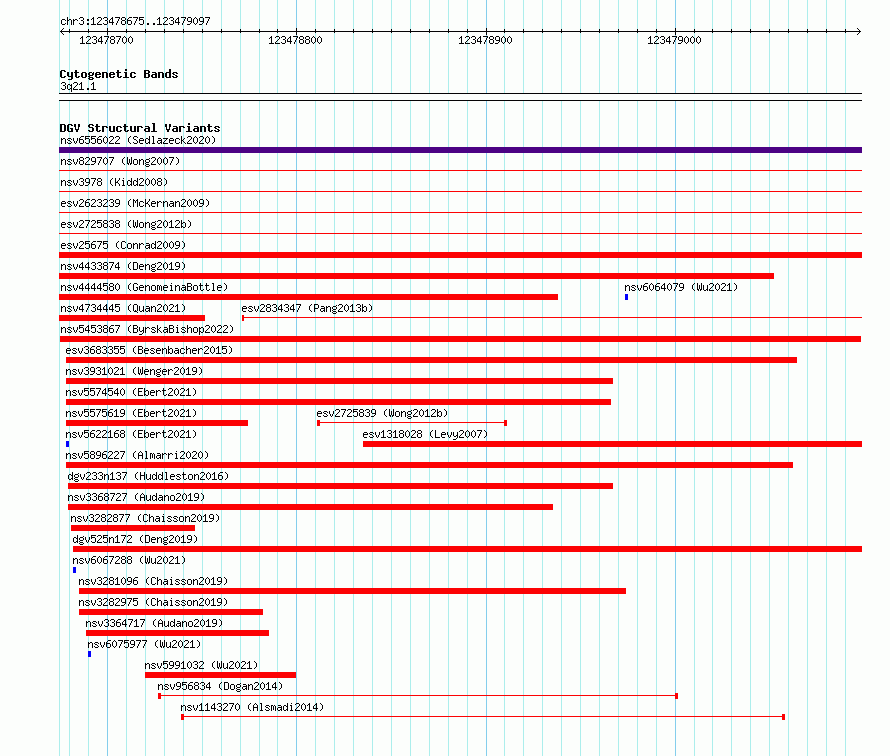Viewport: 890px width, 756px height.
Task: Click the red bar under nsv4734445
Action: [x=132, y=318]
